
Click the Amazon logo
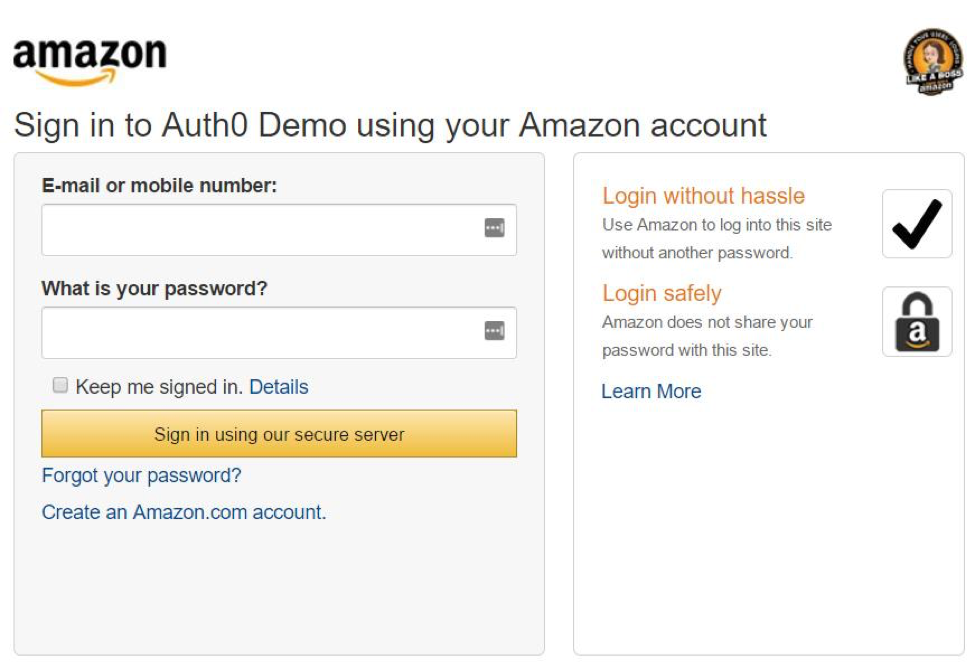coord(89,60)
